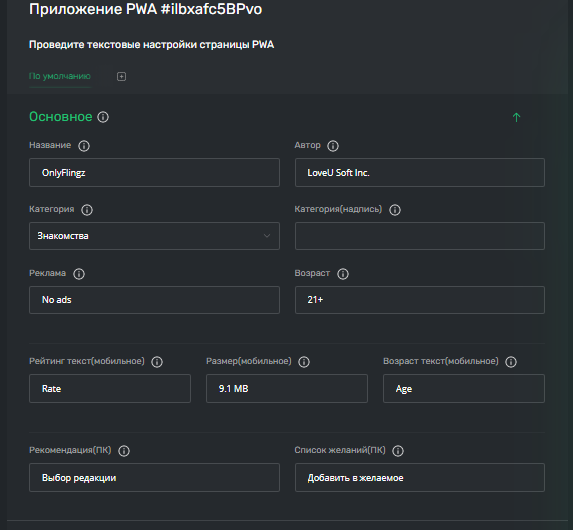Click the 21+ age field
The width and height of the screenshot is (573, 530).
[x=420, y=300]
